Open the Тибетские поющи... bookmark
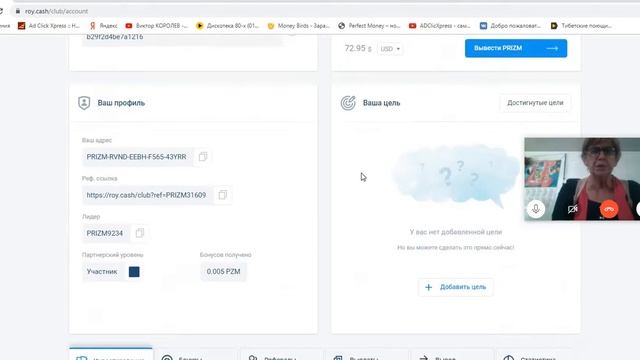 (x=581, y=26)
